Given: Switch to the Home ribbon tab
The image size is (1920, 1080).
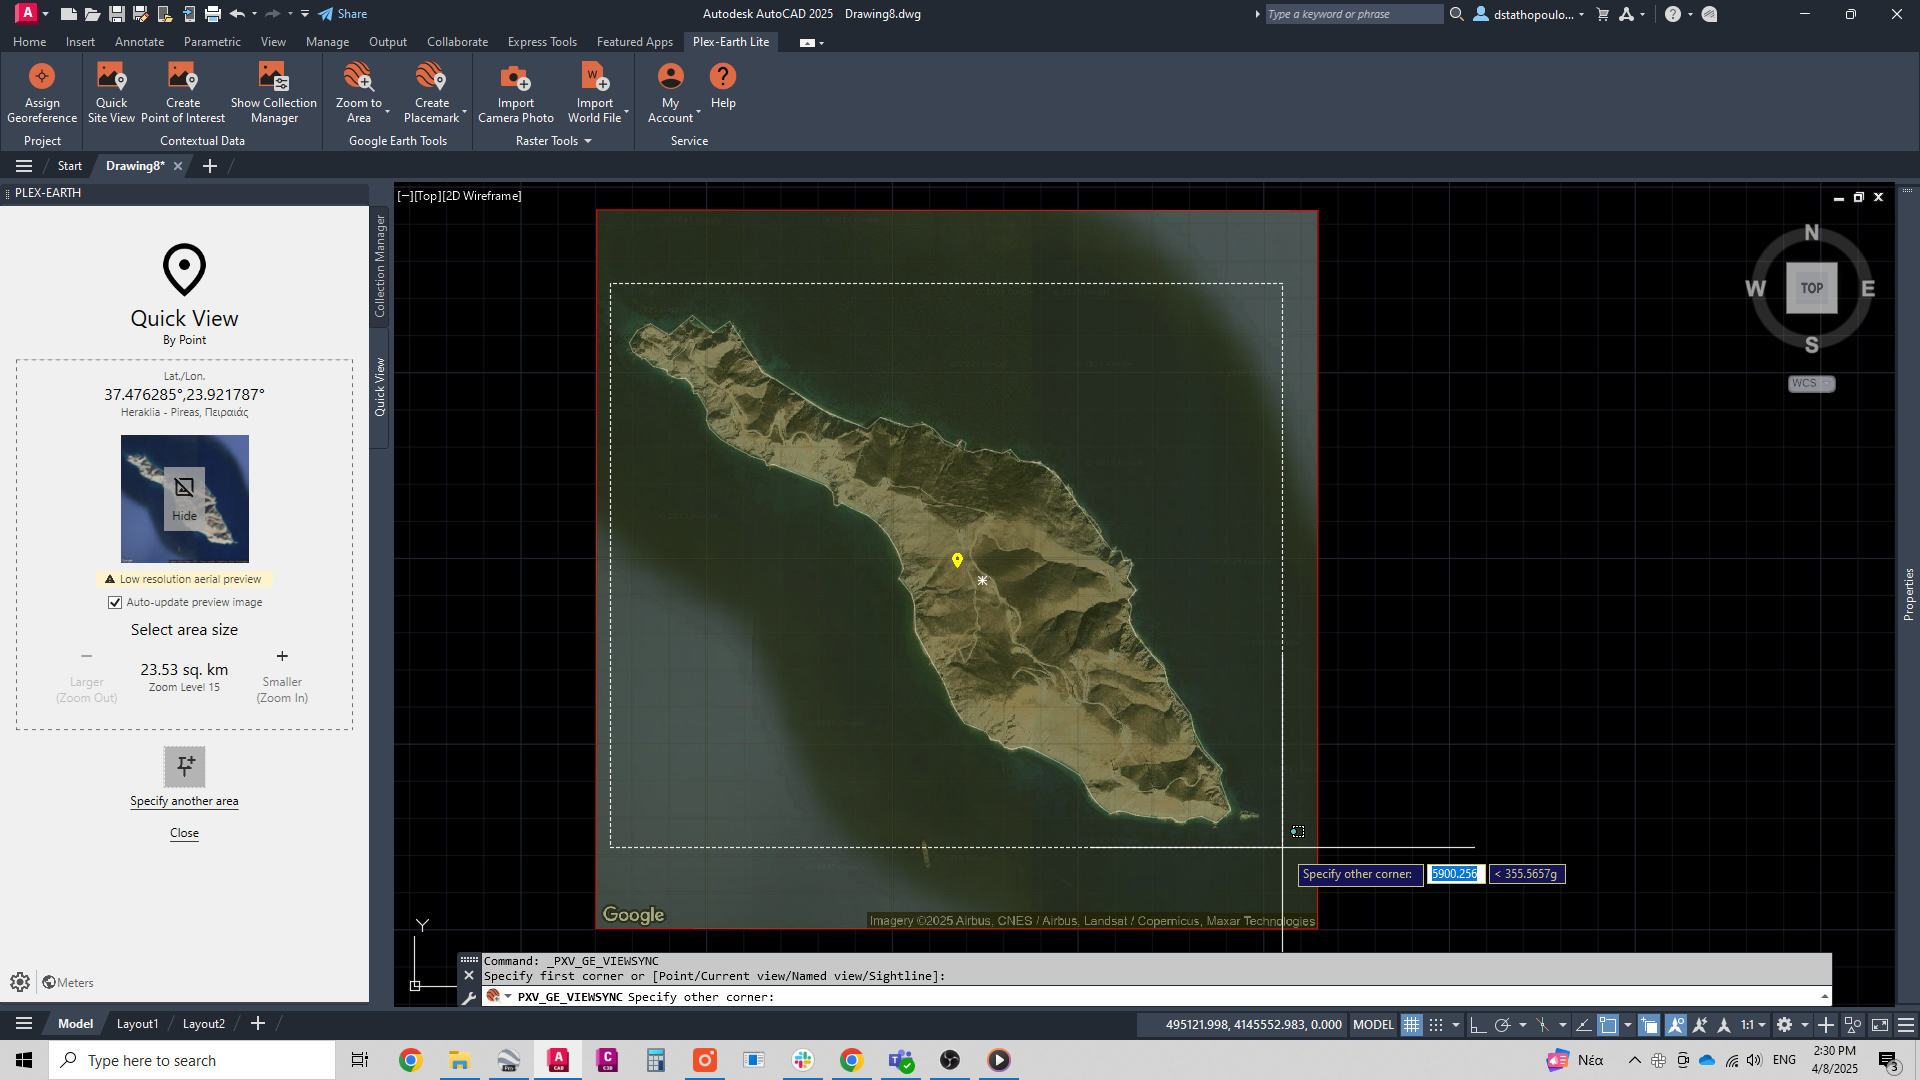Looking at the screenshot, I should tap(29, 42).
